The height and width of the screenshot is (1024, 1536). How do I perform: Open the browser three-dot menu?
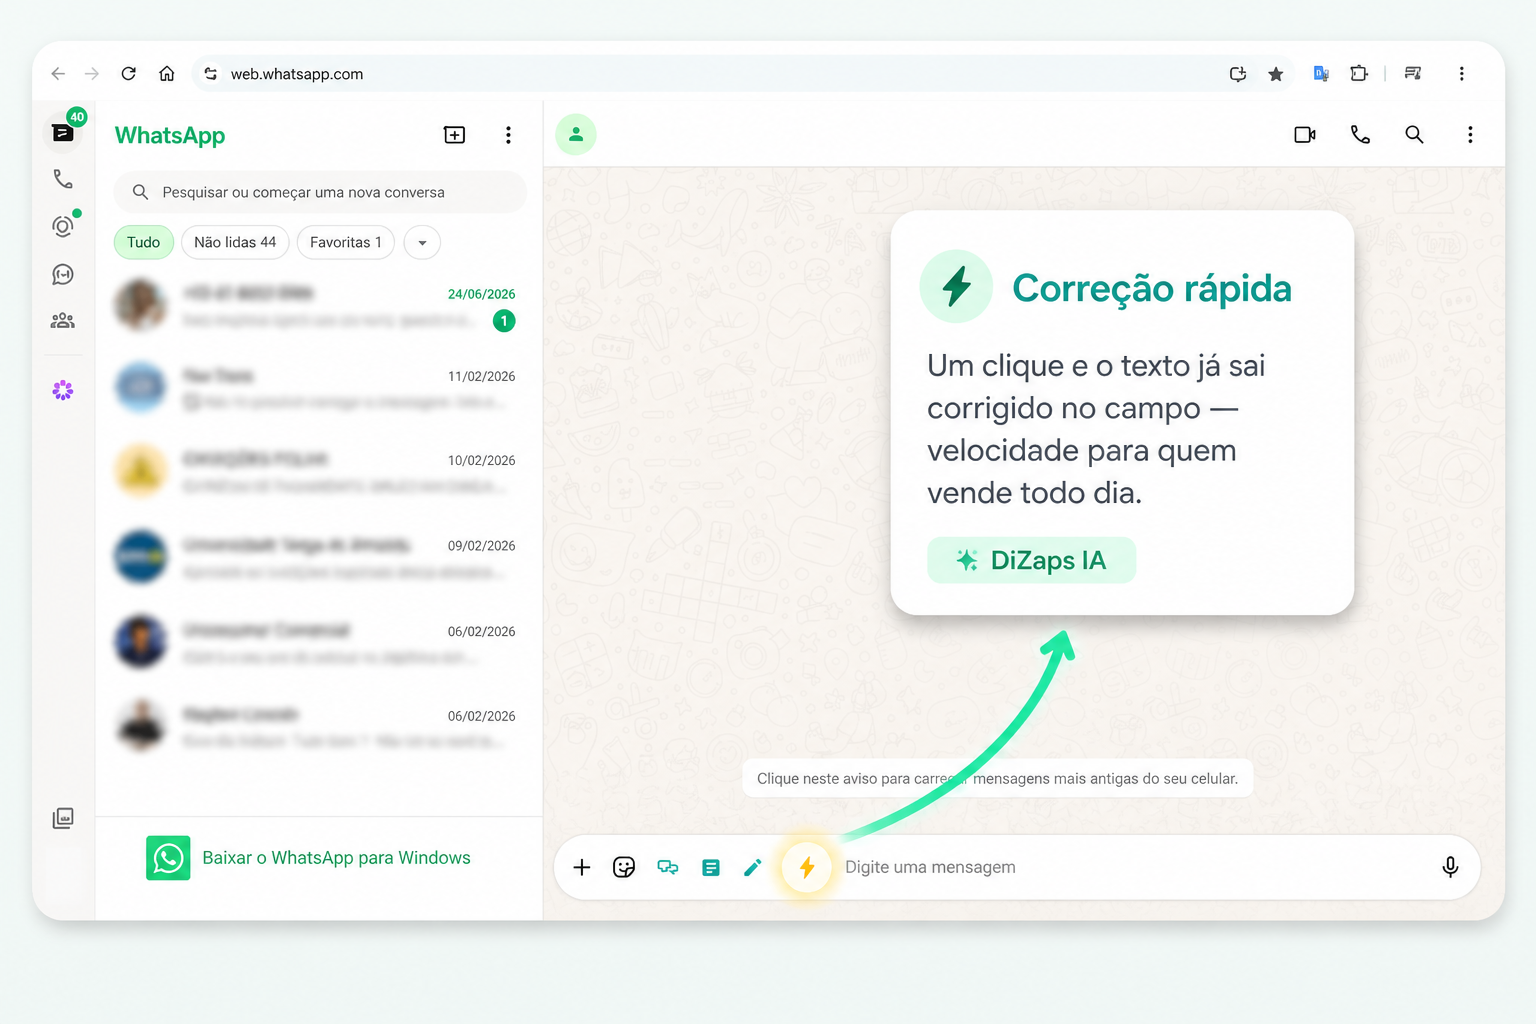point(1462,73)
